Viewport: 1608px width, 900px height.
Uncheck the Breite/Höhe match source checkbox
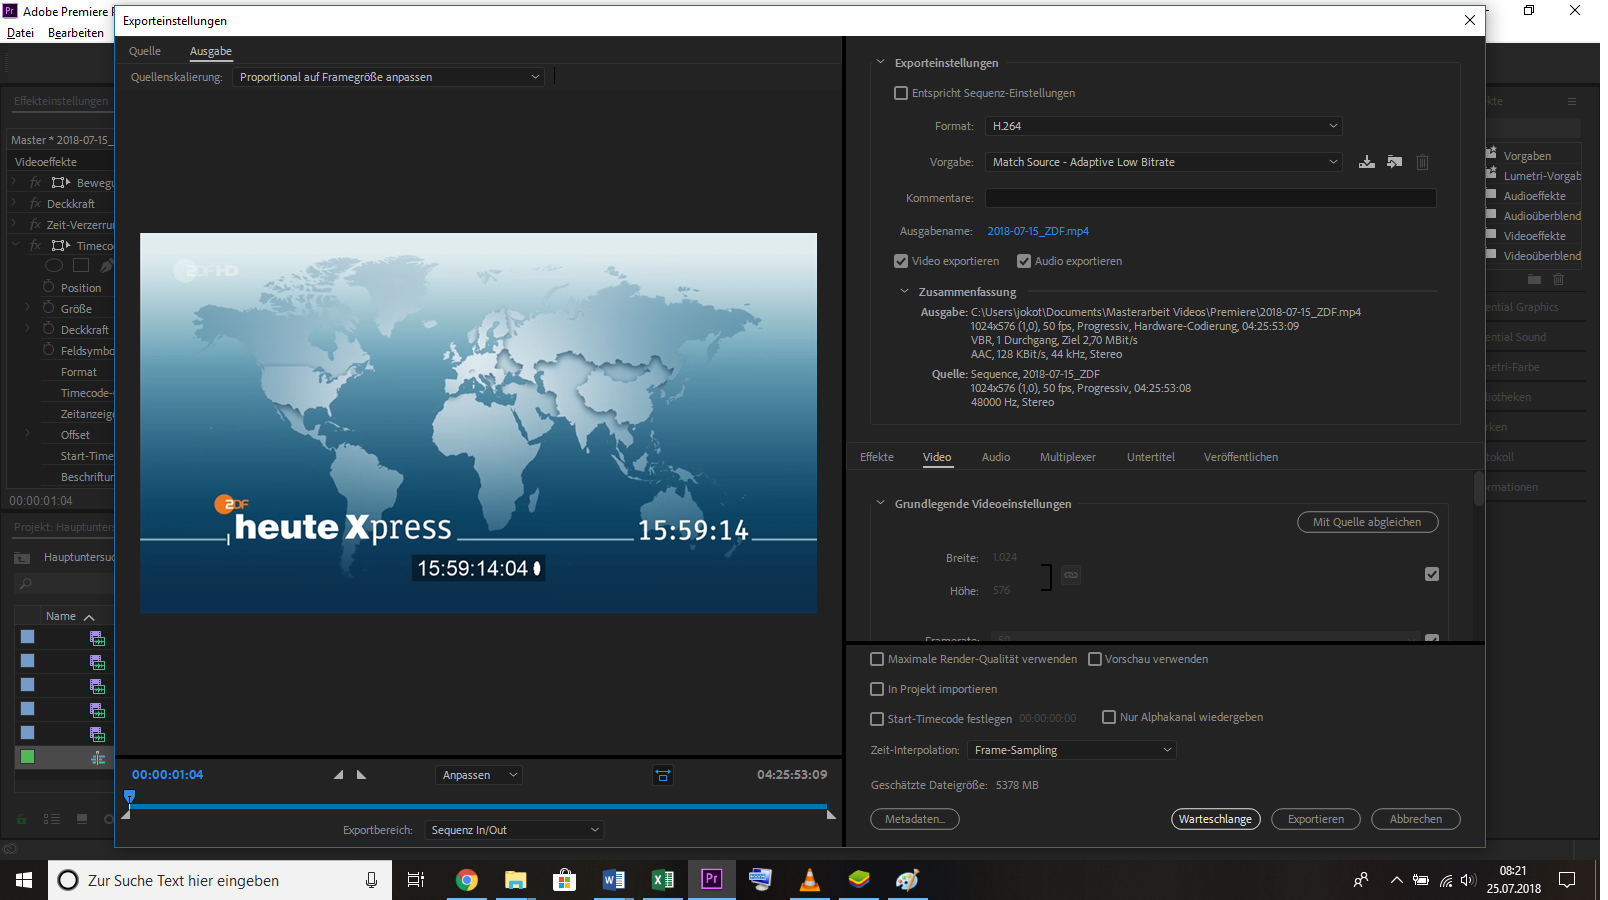pos(1432,574)
